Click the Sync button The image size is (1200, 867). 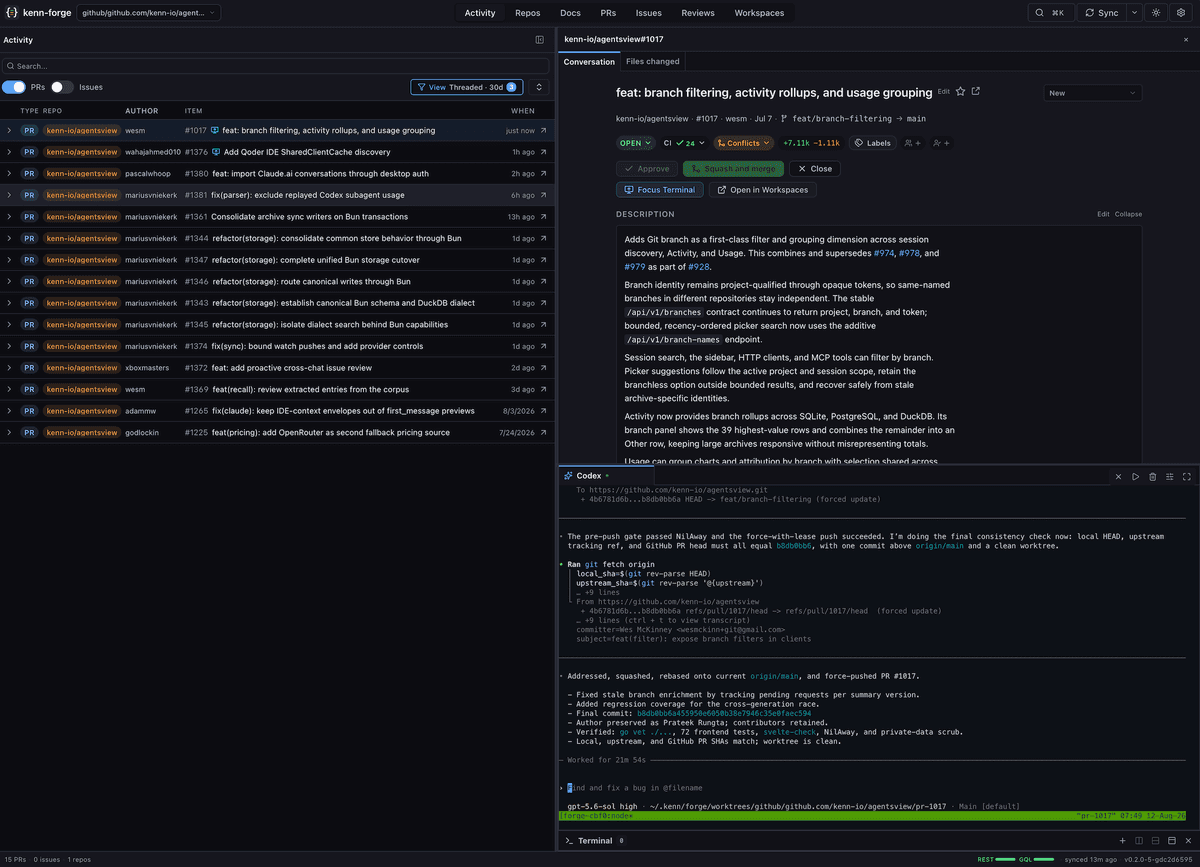click(1101, 13)
